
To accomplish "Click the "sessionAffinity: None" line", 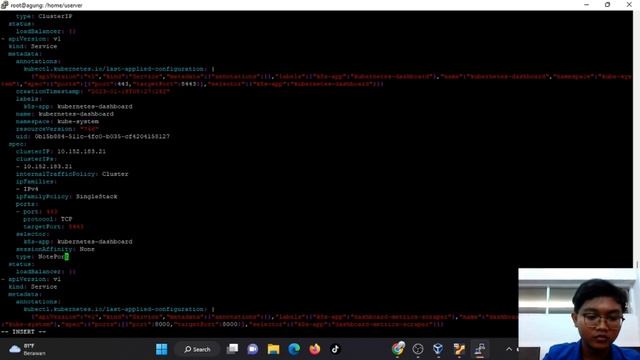I will pos(55,249).
